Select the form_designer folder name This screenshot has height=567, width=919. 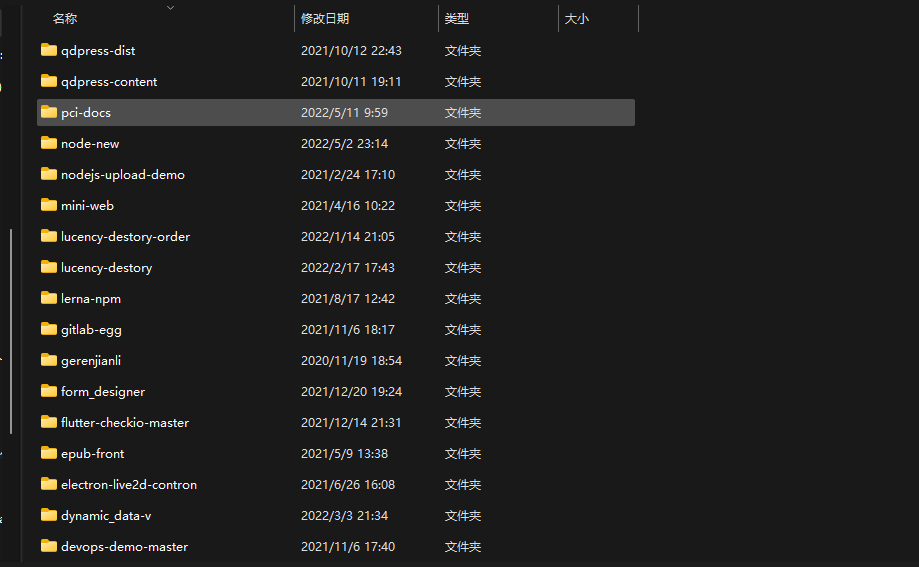click(103, 392)
